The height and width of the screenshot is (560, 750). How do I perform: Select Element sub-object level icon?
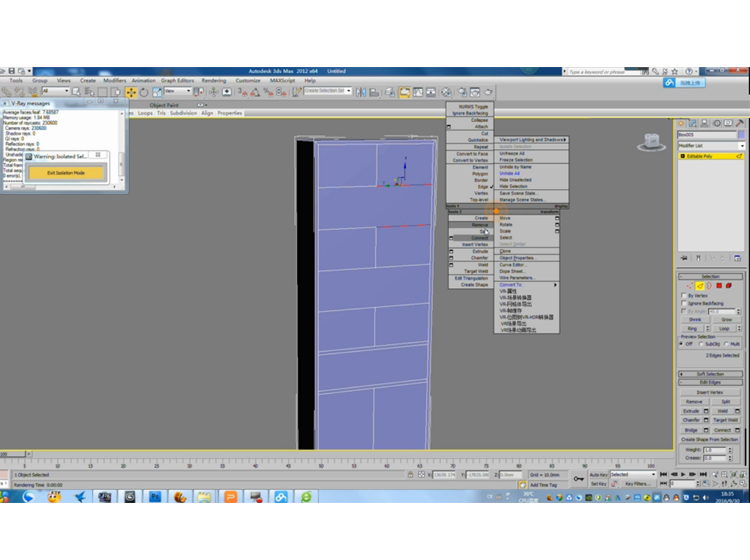click(x=729, y=285)
